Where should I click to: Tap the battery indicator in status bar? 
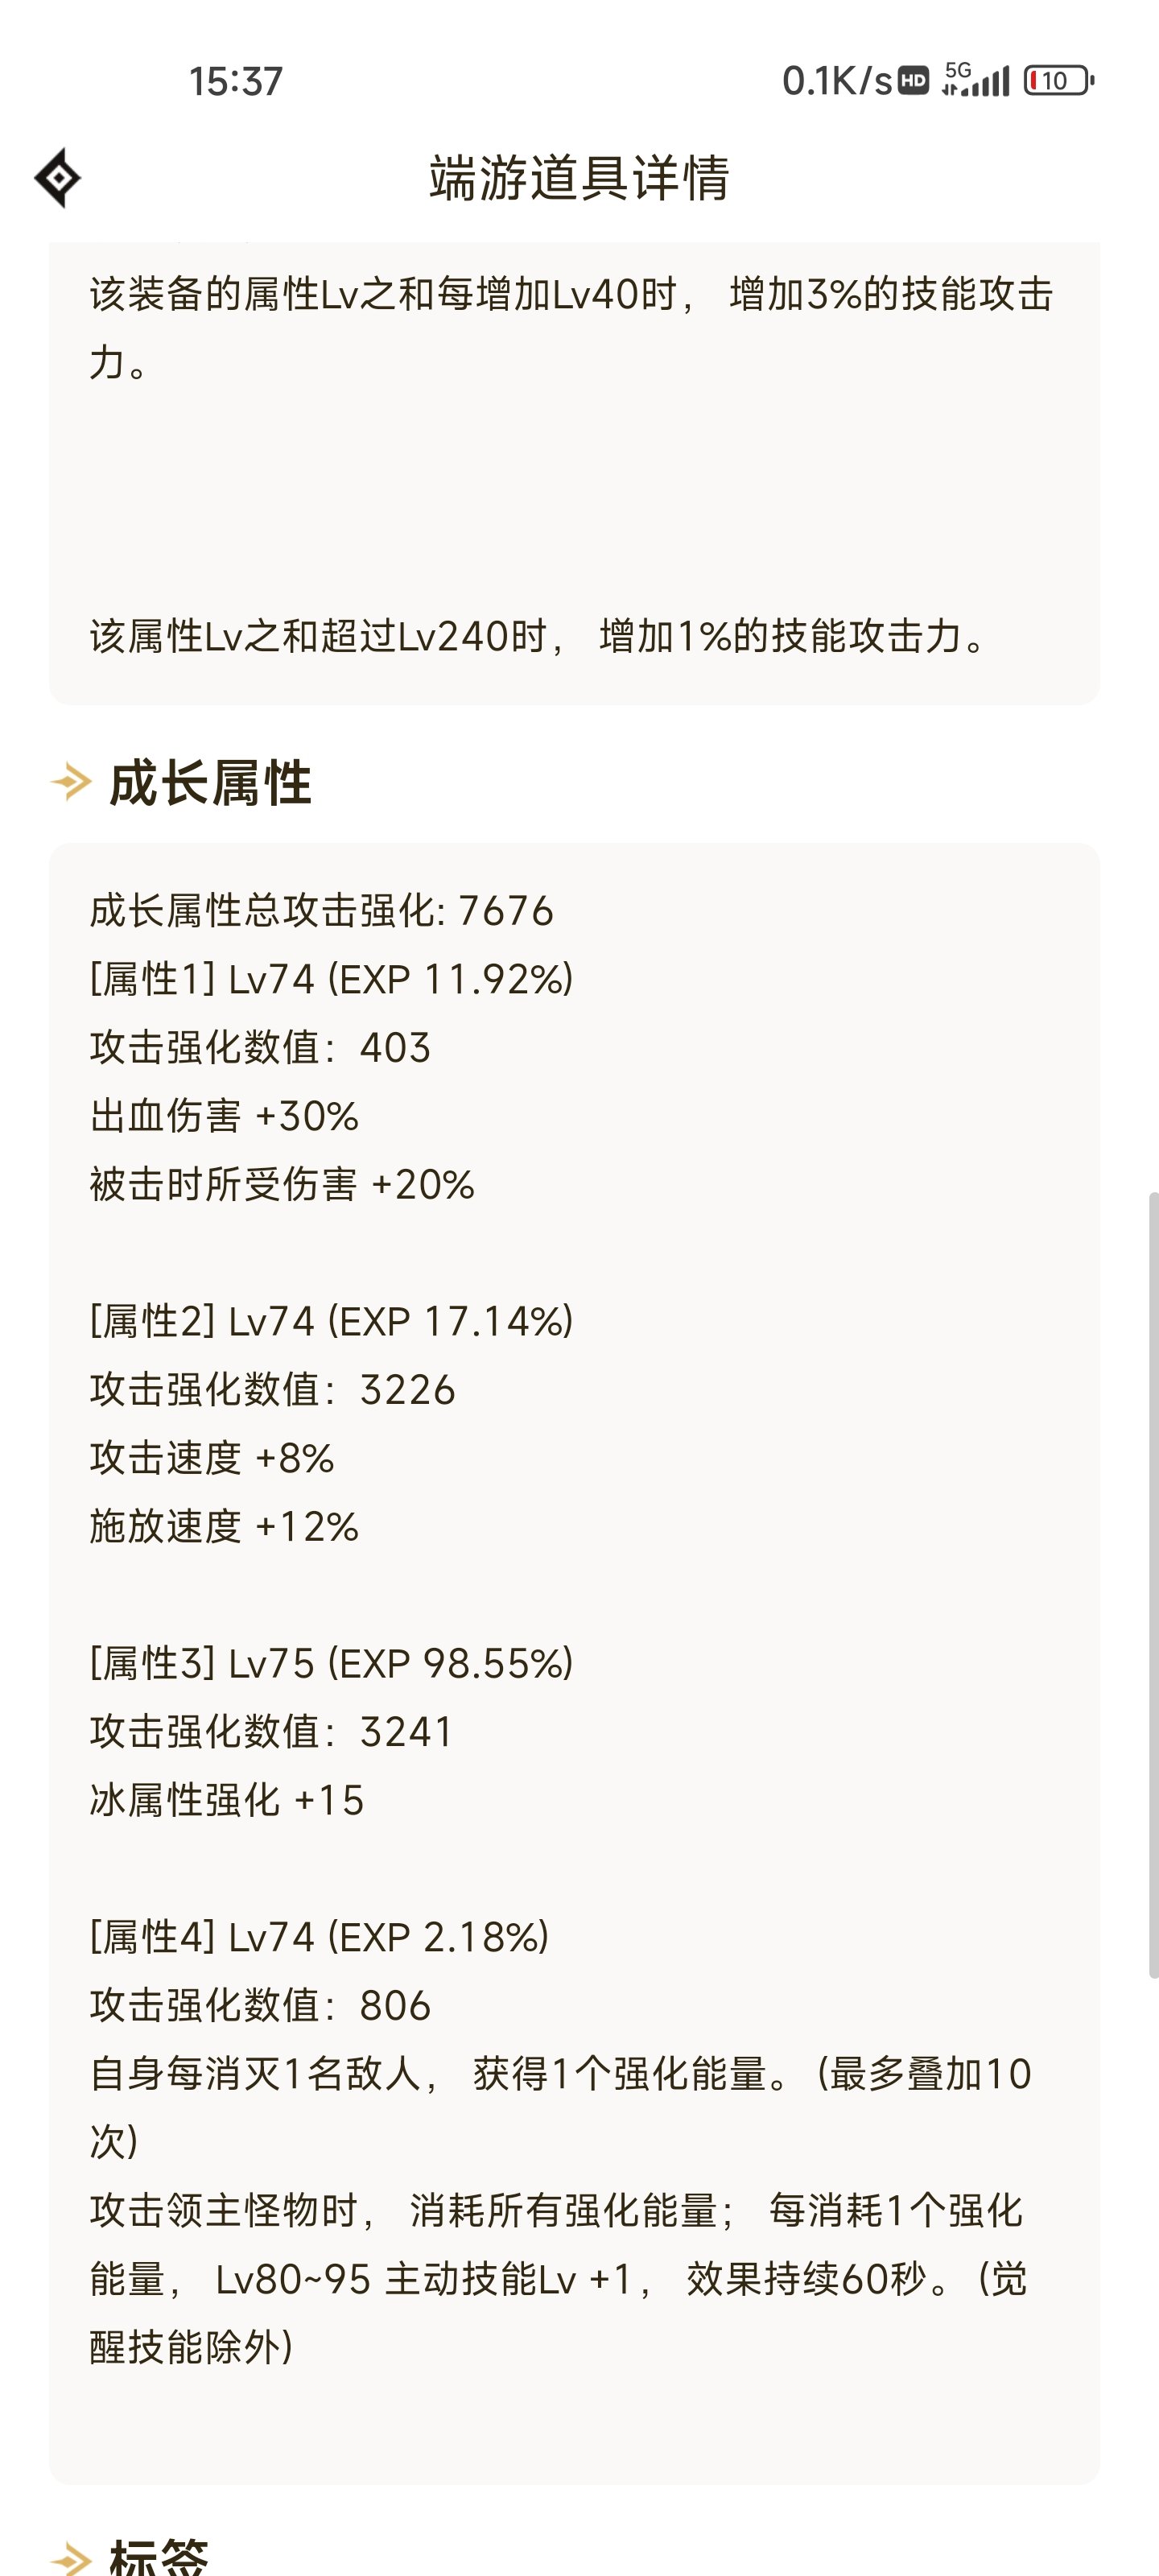[x=1059, y=81]
